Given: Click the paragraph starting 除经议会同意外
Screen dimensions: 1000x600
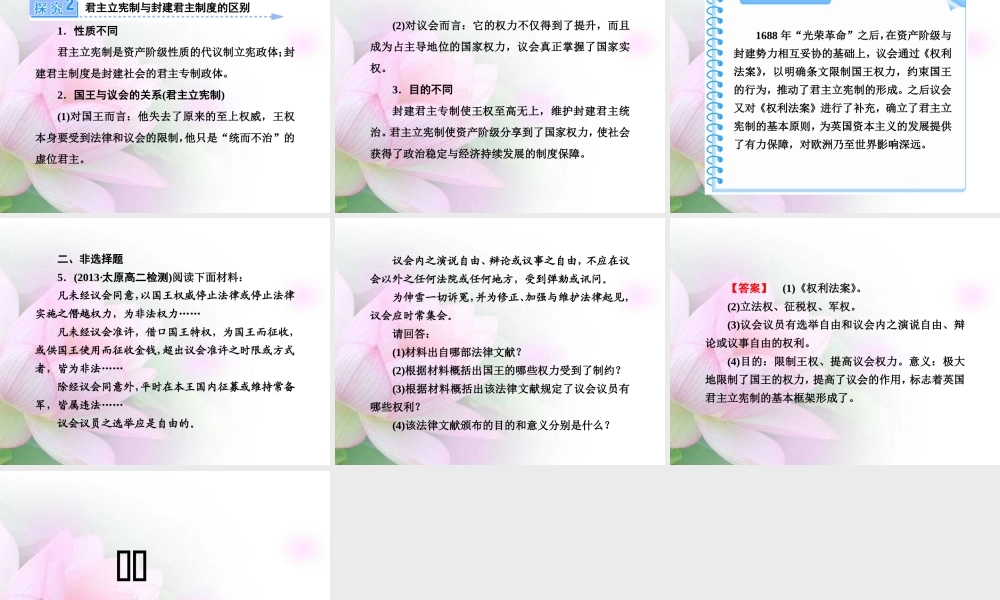Looking at the screenshot, I should click(x=165, y=396).
